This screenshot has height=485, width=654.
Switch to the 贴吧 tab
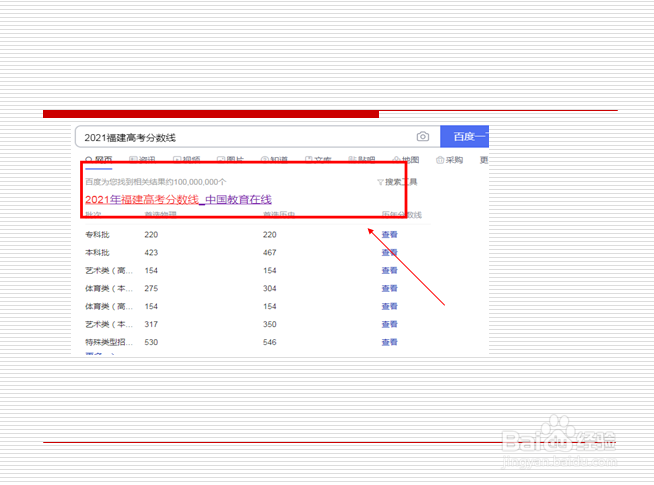[x=362, y=159]
